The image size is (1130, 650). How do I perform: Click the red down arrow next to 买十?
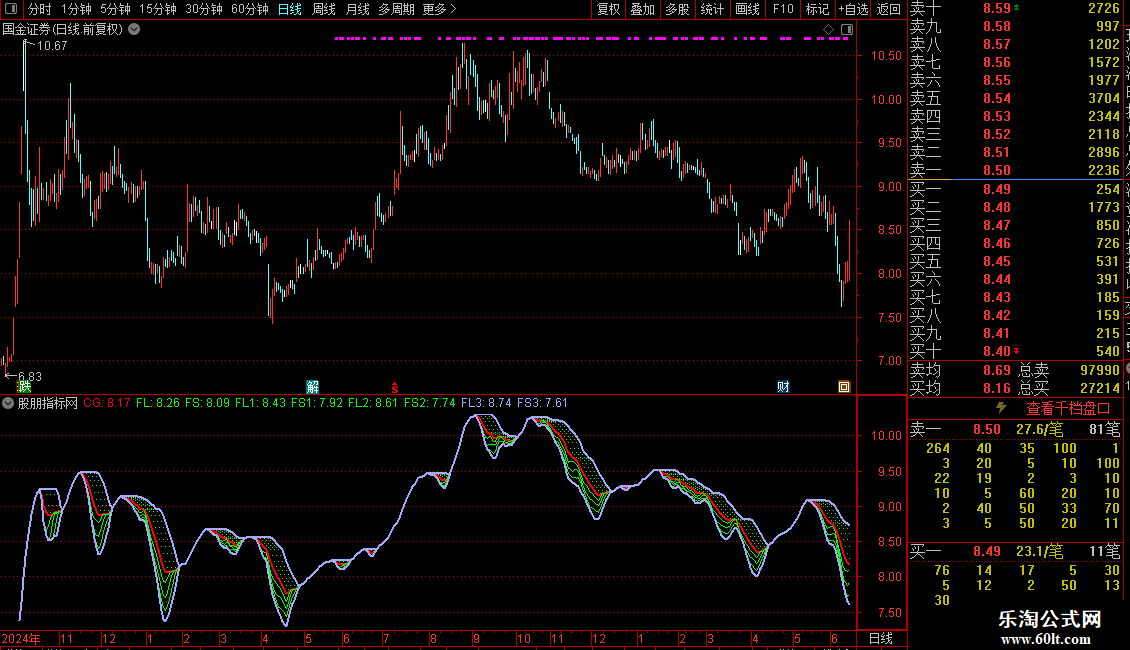pos(1017,351)
